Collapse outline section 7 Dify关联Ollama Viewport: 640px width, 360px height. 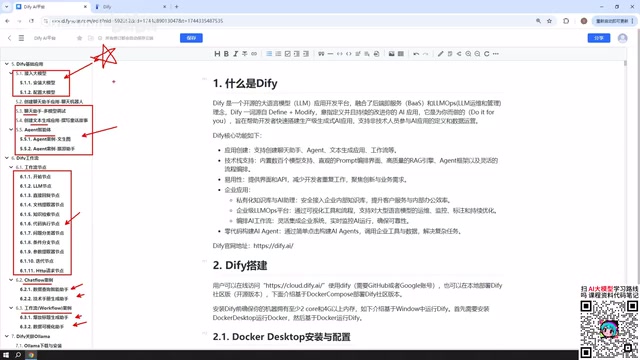click(x=7, y=336)
